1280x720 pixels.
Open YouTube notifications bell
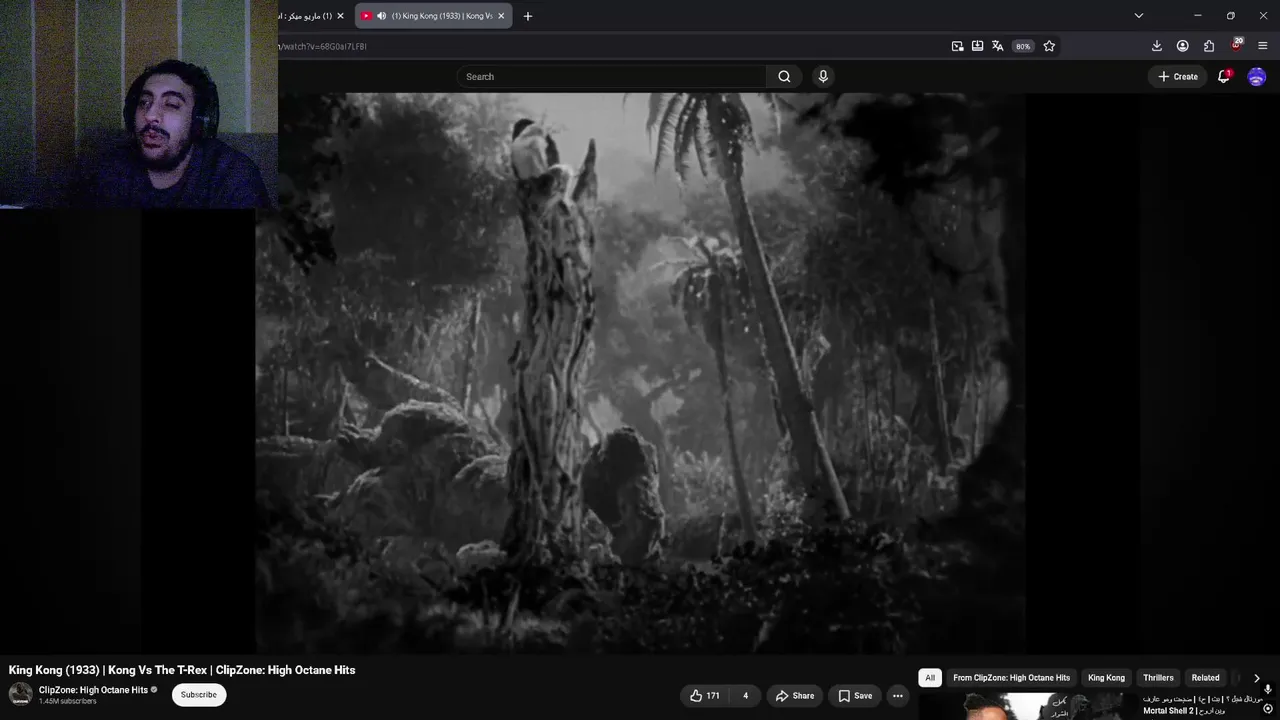(1224, 77)
